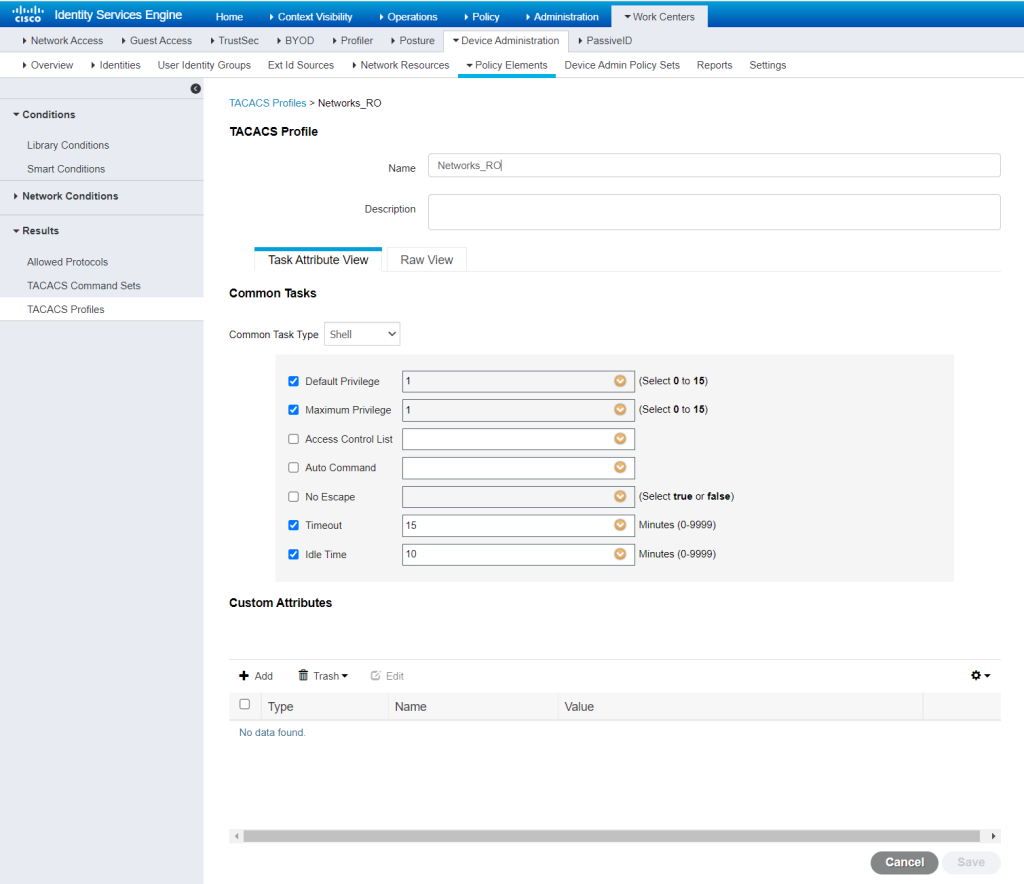This screenshot has width=1024, height=884.
Task: Open Ext Id Sources
Action: [x=300, y=65]
